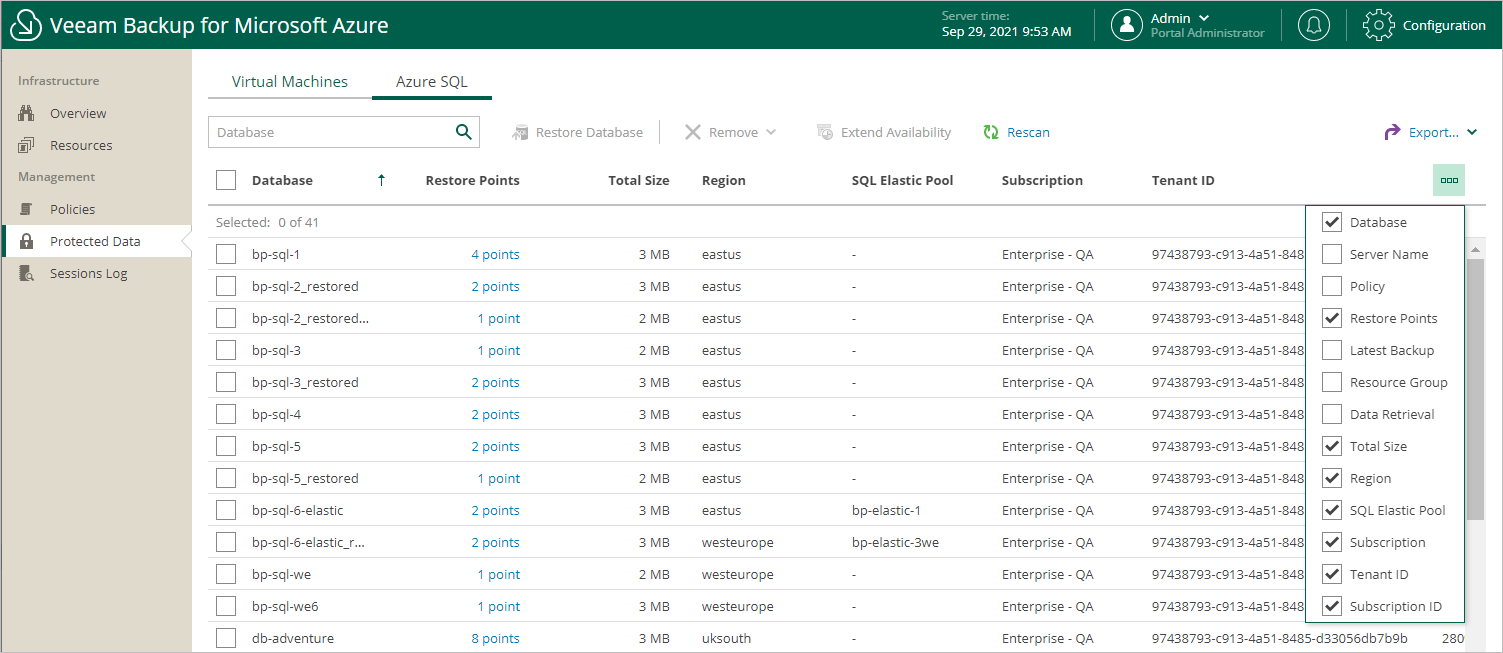
Task: Switch to the Azure SQL tab
Action: pos(432,82)
